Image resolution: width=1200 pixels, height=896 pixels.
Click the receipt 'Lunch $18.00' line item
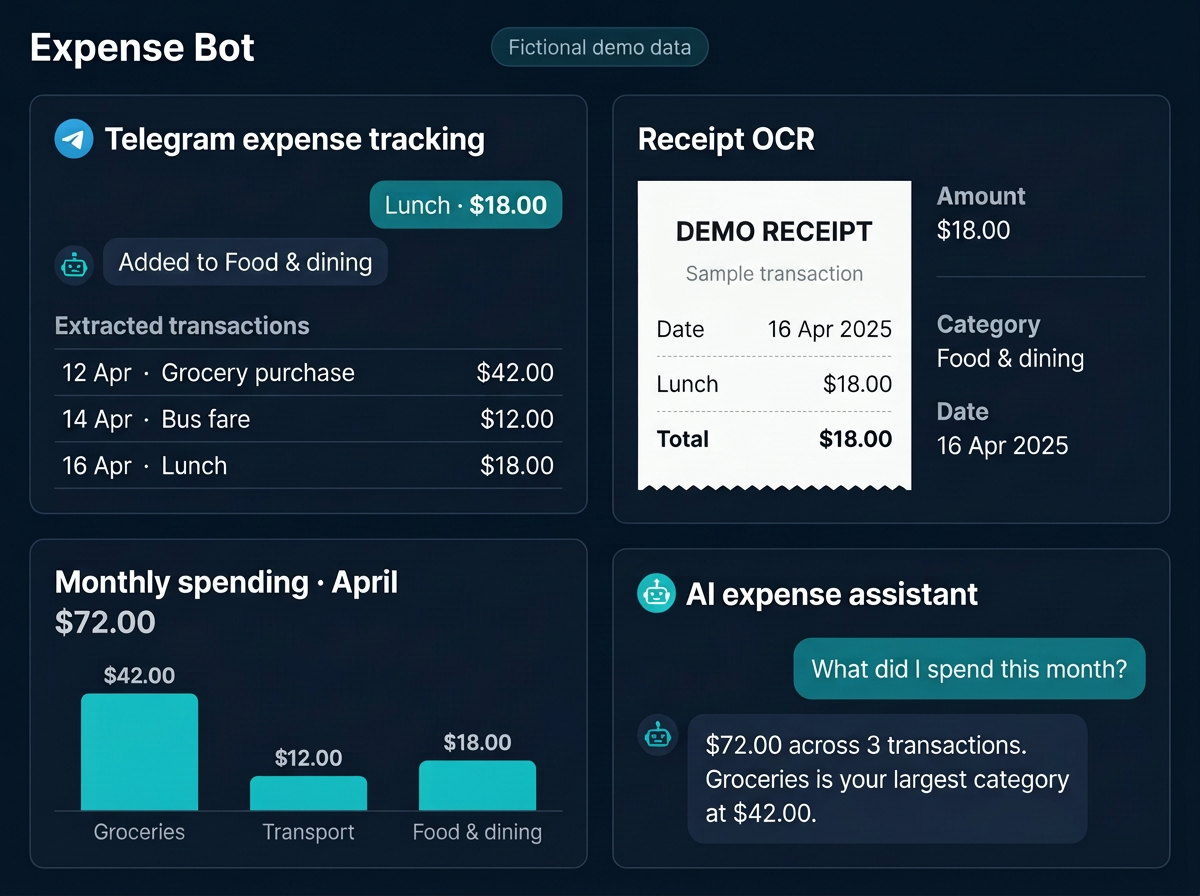click(774, 384)
